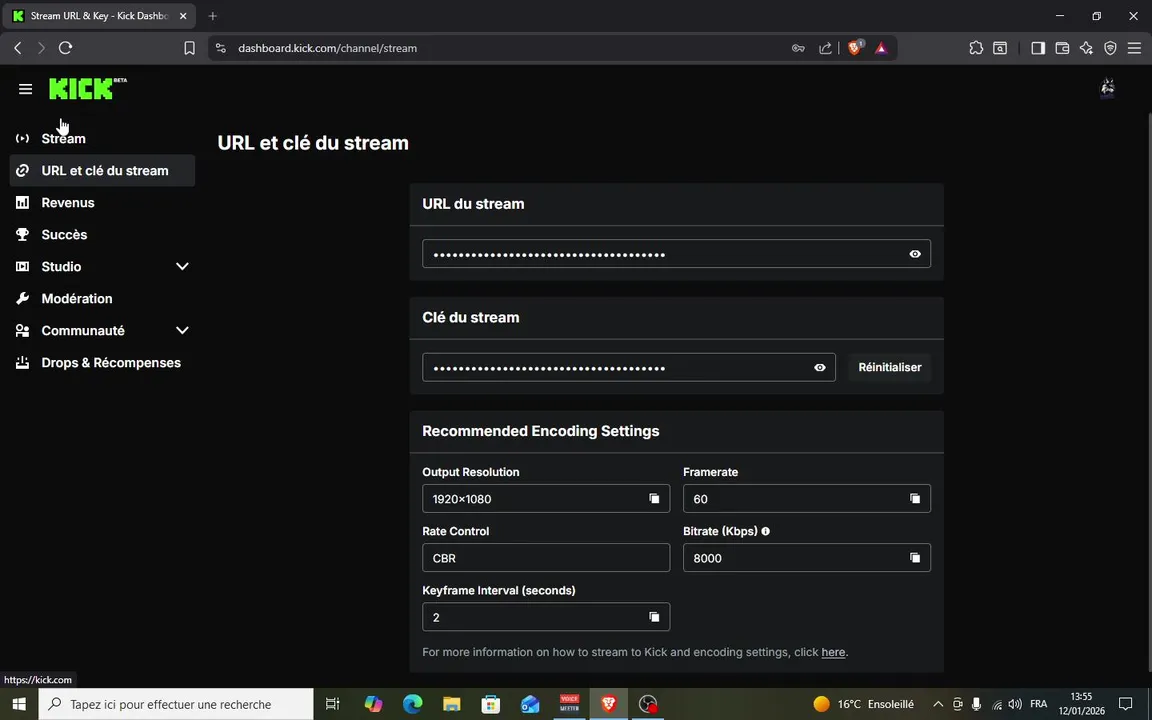Open the Brave VPN shield icon
Screen dimensions: 1152x720
point(1111,48)
